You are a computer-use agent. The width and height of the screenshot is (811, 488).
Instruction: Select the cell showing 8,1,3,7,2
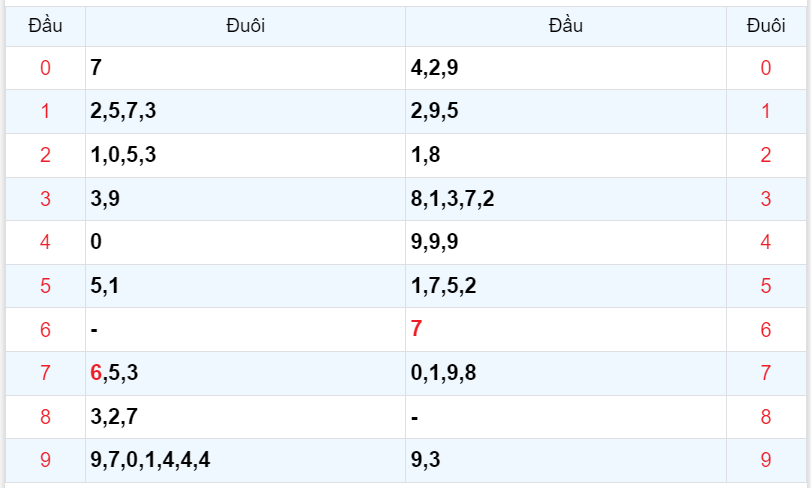tap(452, 199)
